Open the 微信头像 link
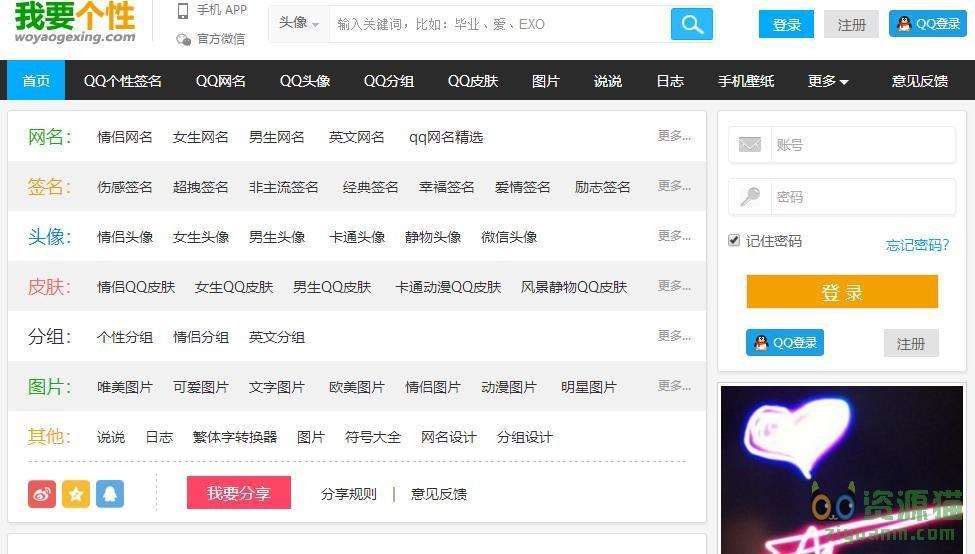 click(509, 237)
